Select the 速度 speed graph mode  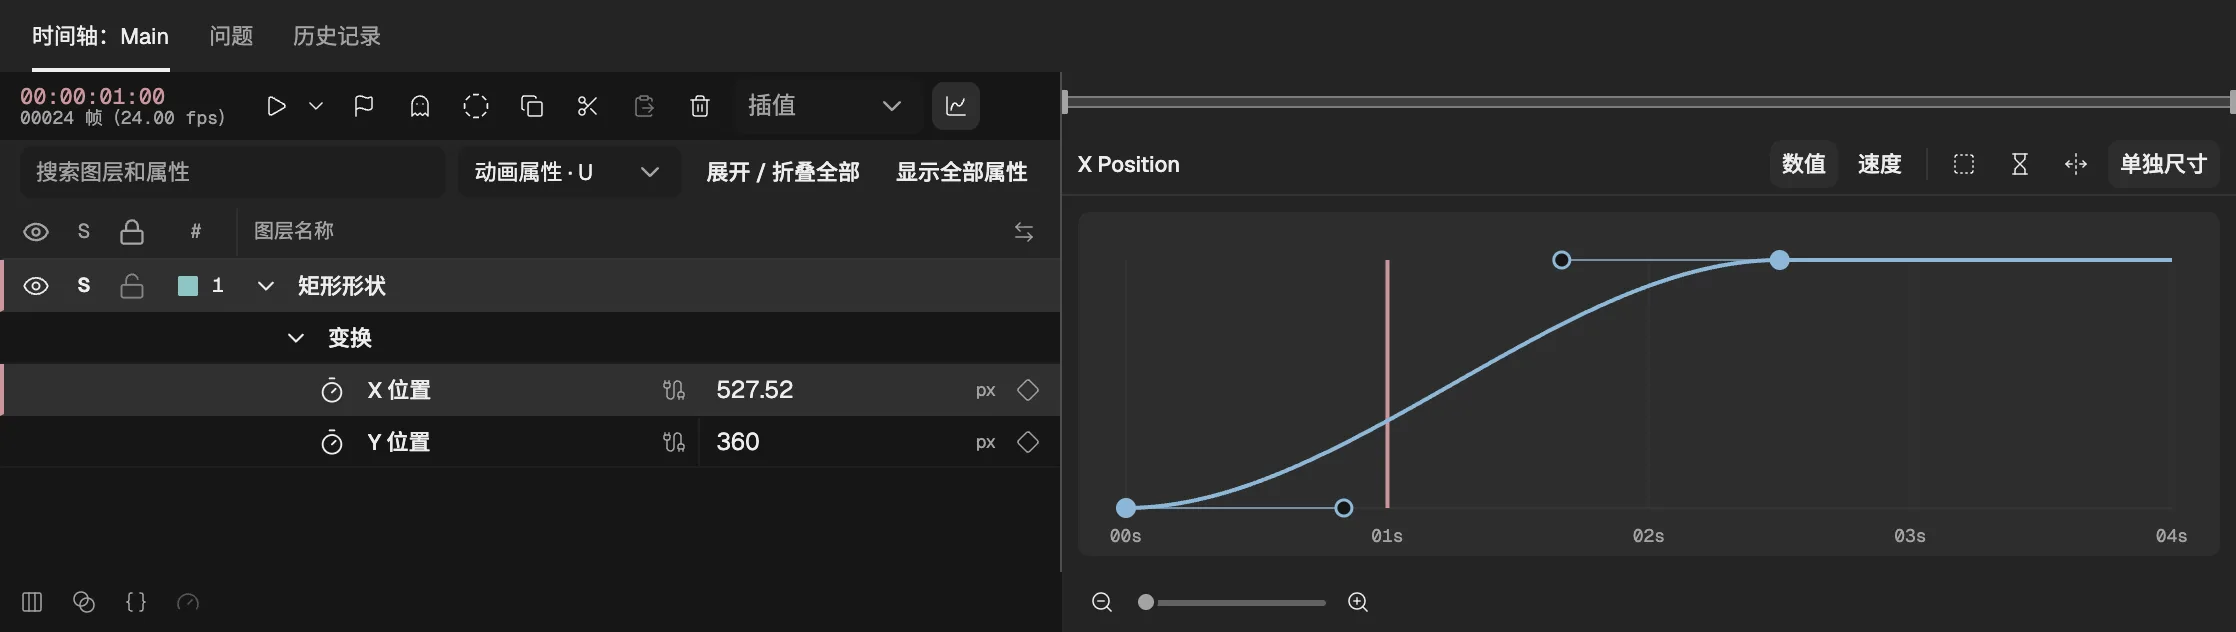tap(1880, 164)
